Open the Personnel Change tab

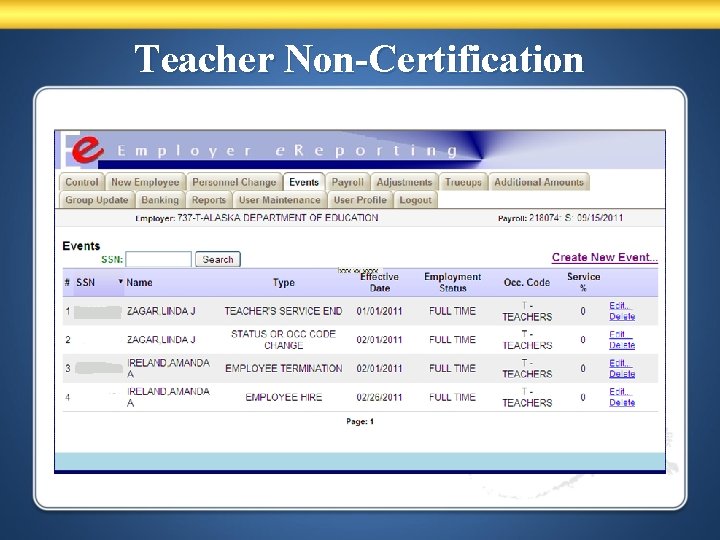(234, 182)
